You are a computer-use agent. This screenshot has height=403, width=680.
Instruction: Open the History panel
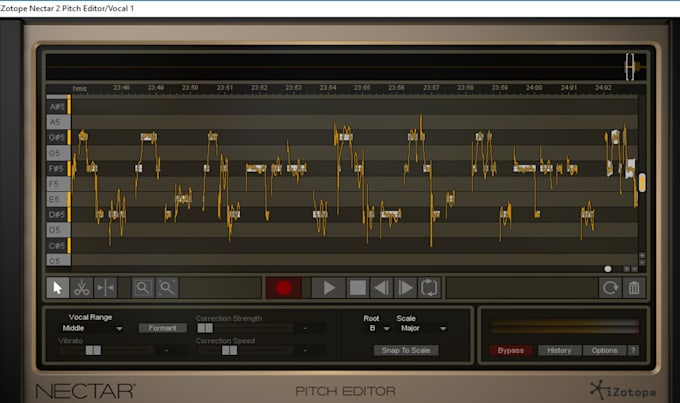coord(559,350)
